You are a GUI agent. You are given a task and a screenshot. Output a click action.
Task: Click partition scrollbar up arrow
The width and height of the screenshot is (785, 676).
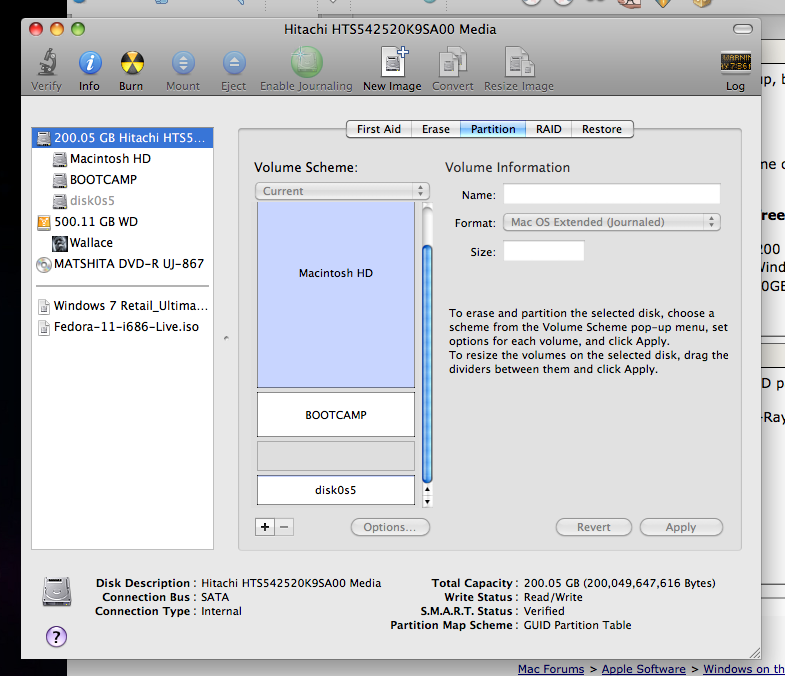[427, 489]
